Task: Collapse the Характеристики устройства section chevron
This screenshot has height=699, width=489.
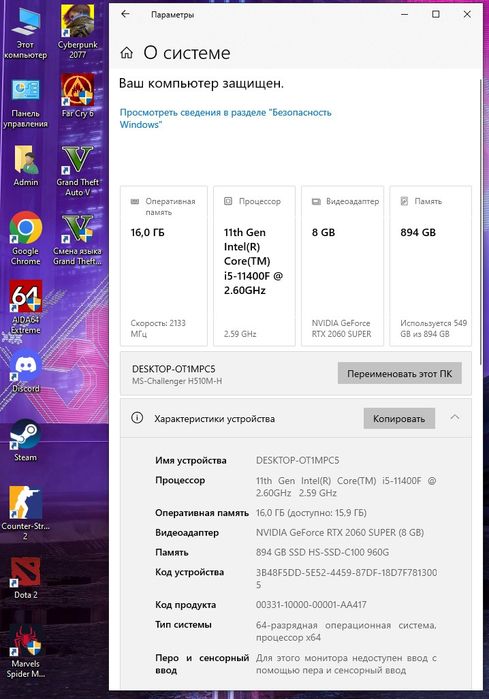Action: [455, 418]
